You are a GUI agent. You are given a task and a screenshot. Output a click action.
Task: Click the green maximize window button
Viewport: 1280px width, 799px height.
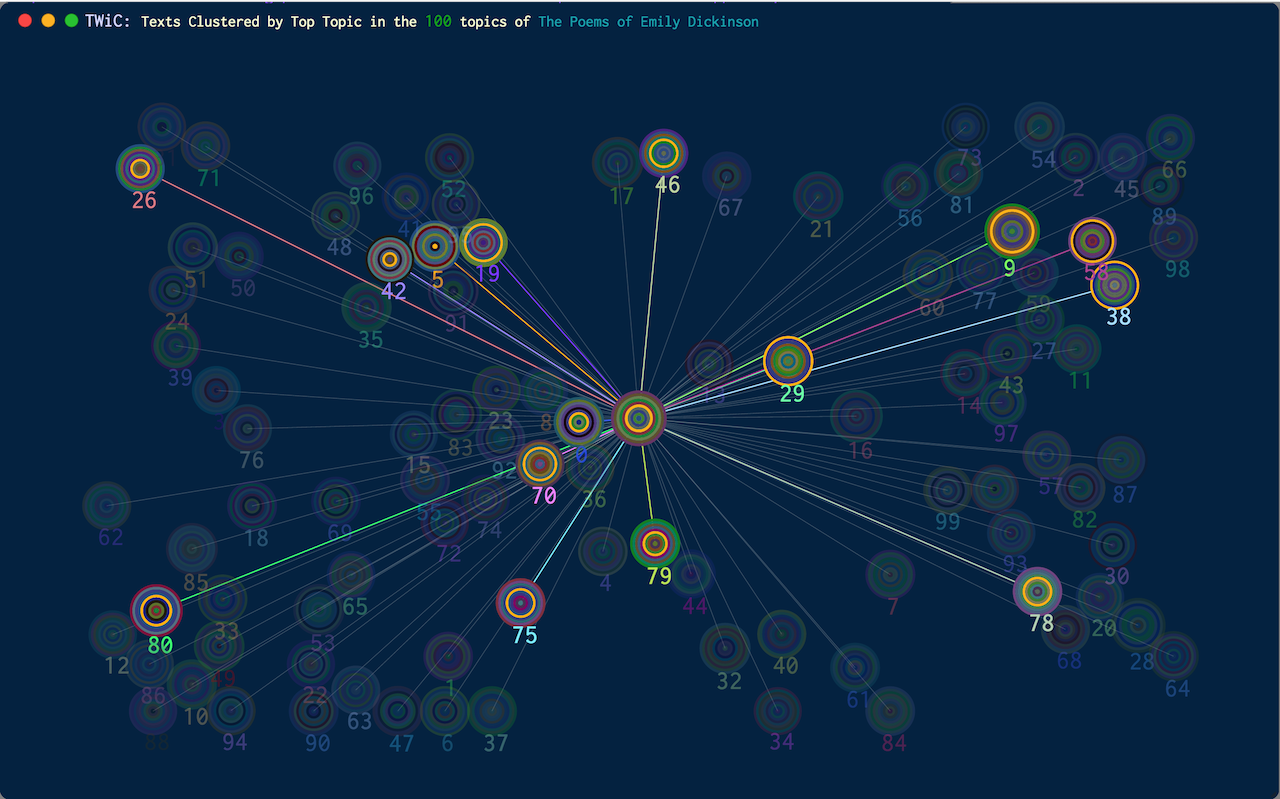(71, 21)
